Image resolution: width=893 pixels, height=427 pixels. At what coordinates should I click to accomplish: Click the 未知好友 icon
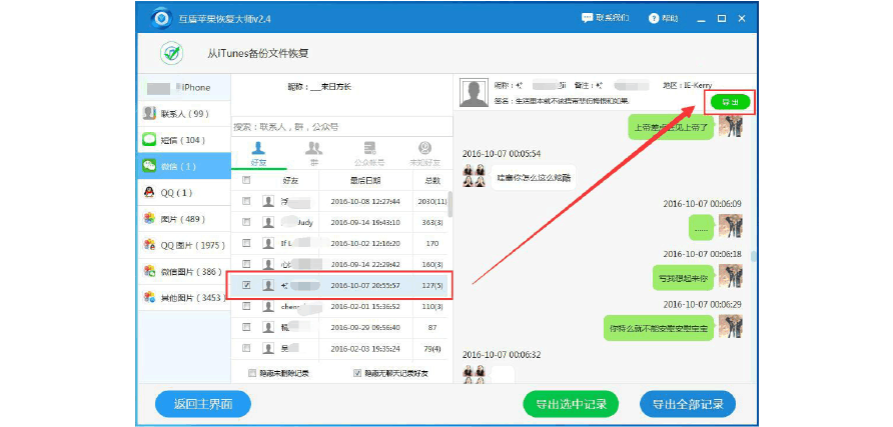point(425,148)
